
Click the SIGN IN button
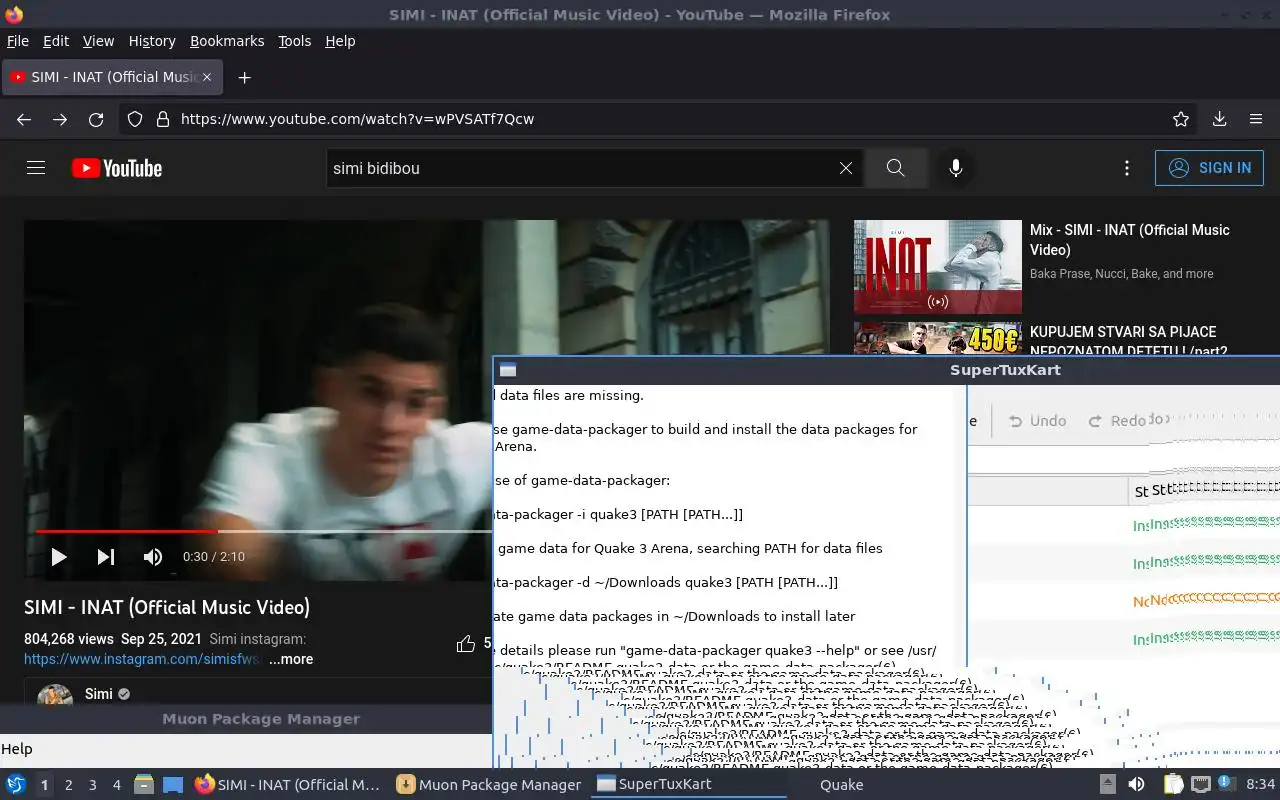pos(1209,168)
